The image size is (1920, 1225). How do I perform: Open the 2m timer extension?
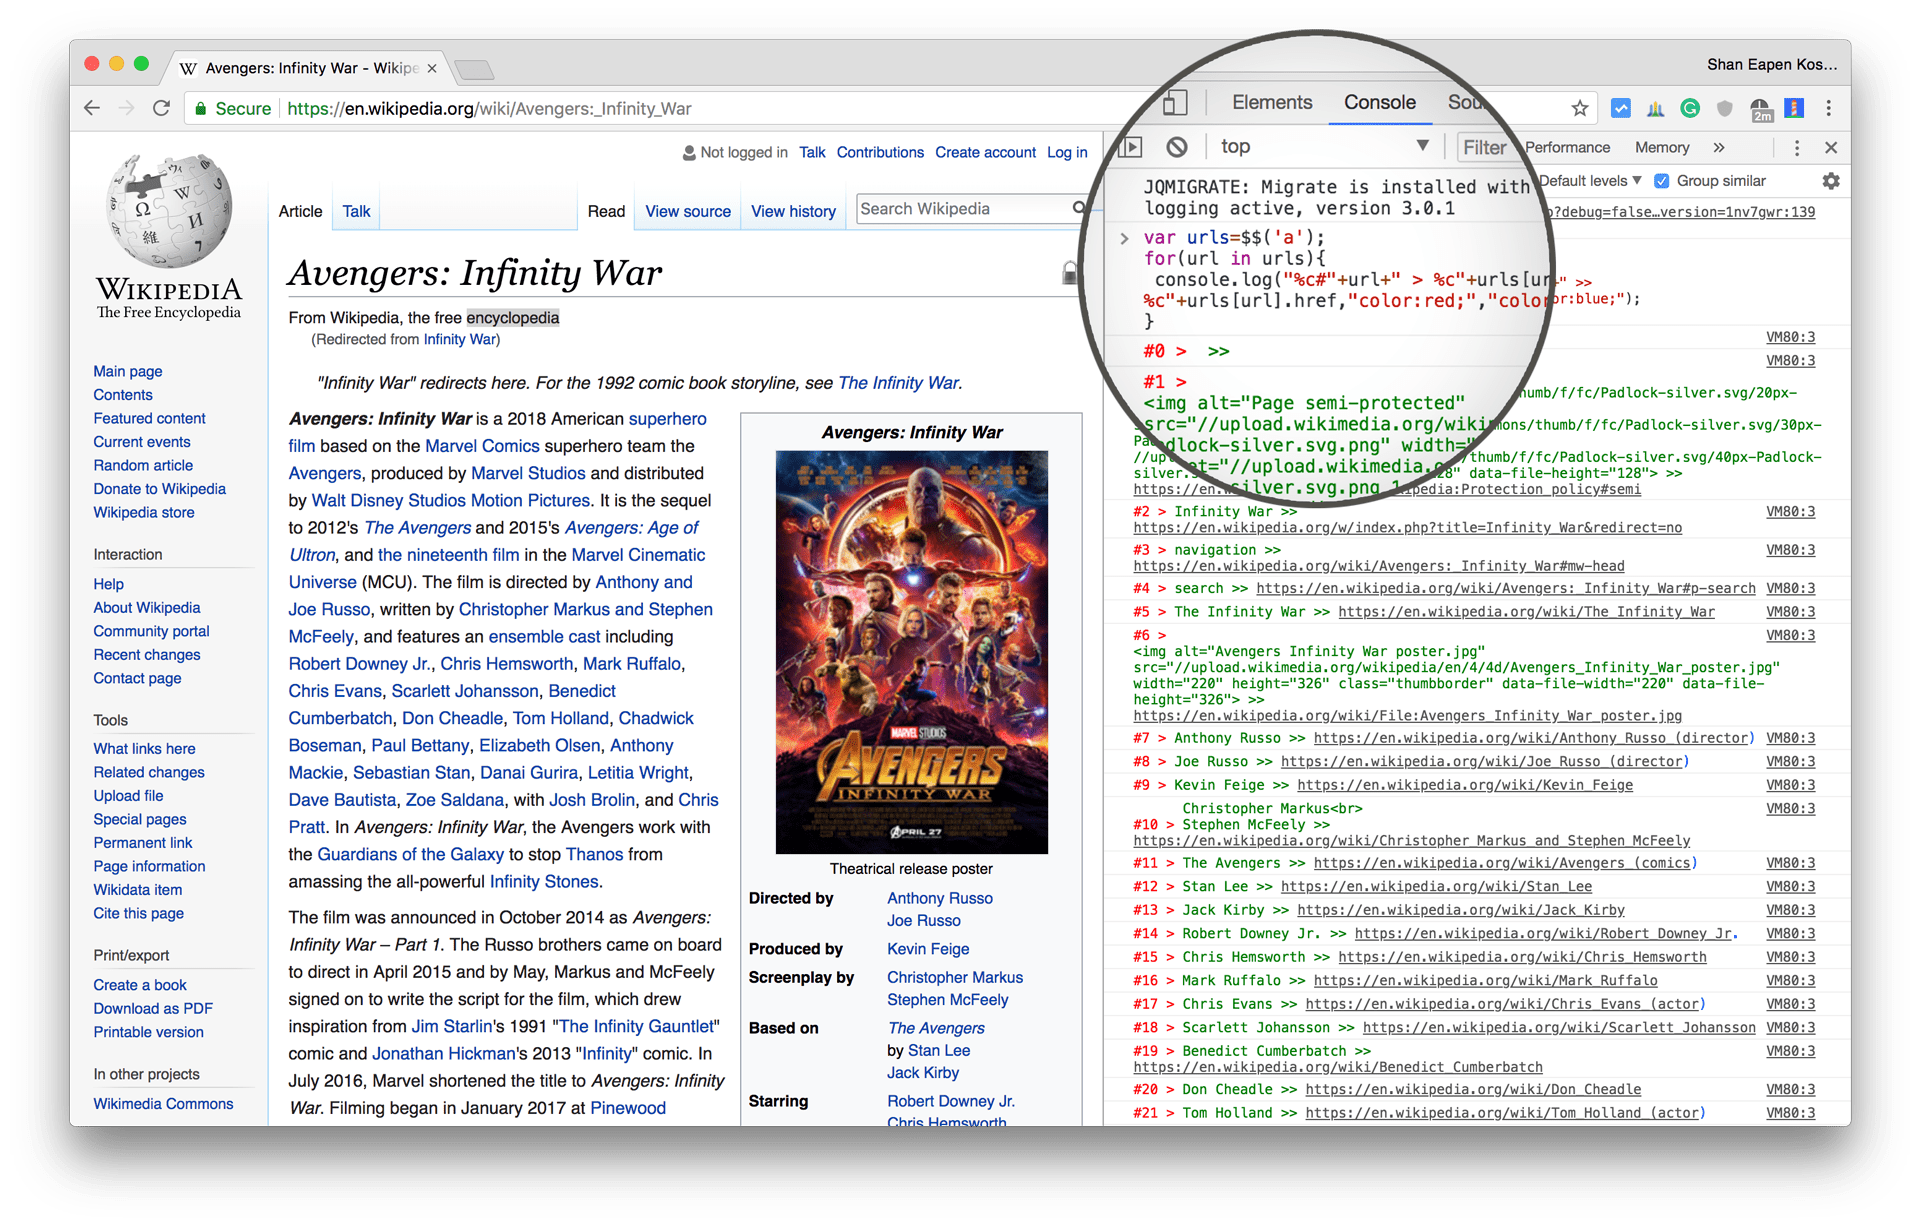pos(1761,109)
